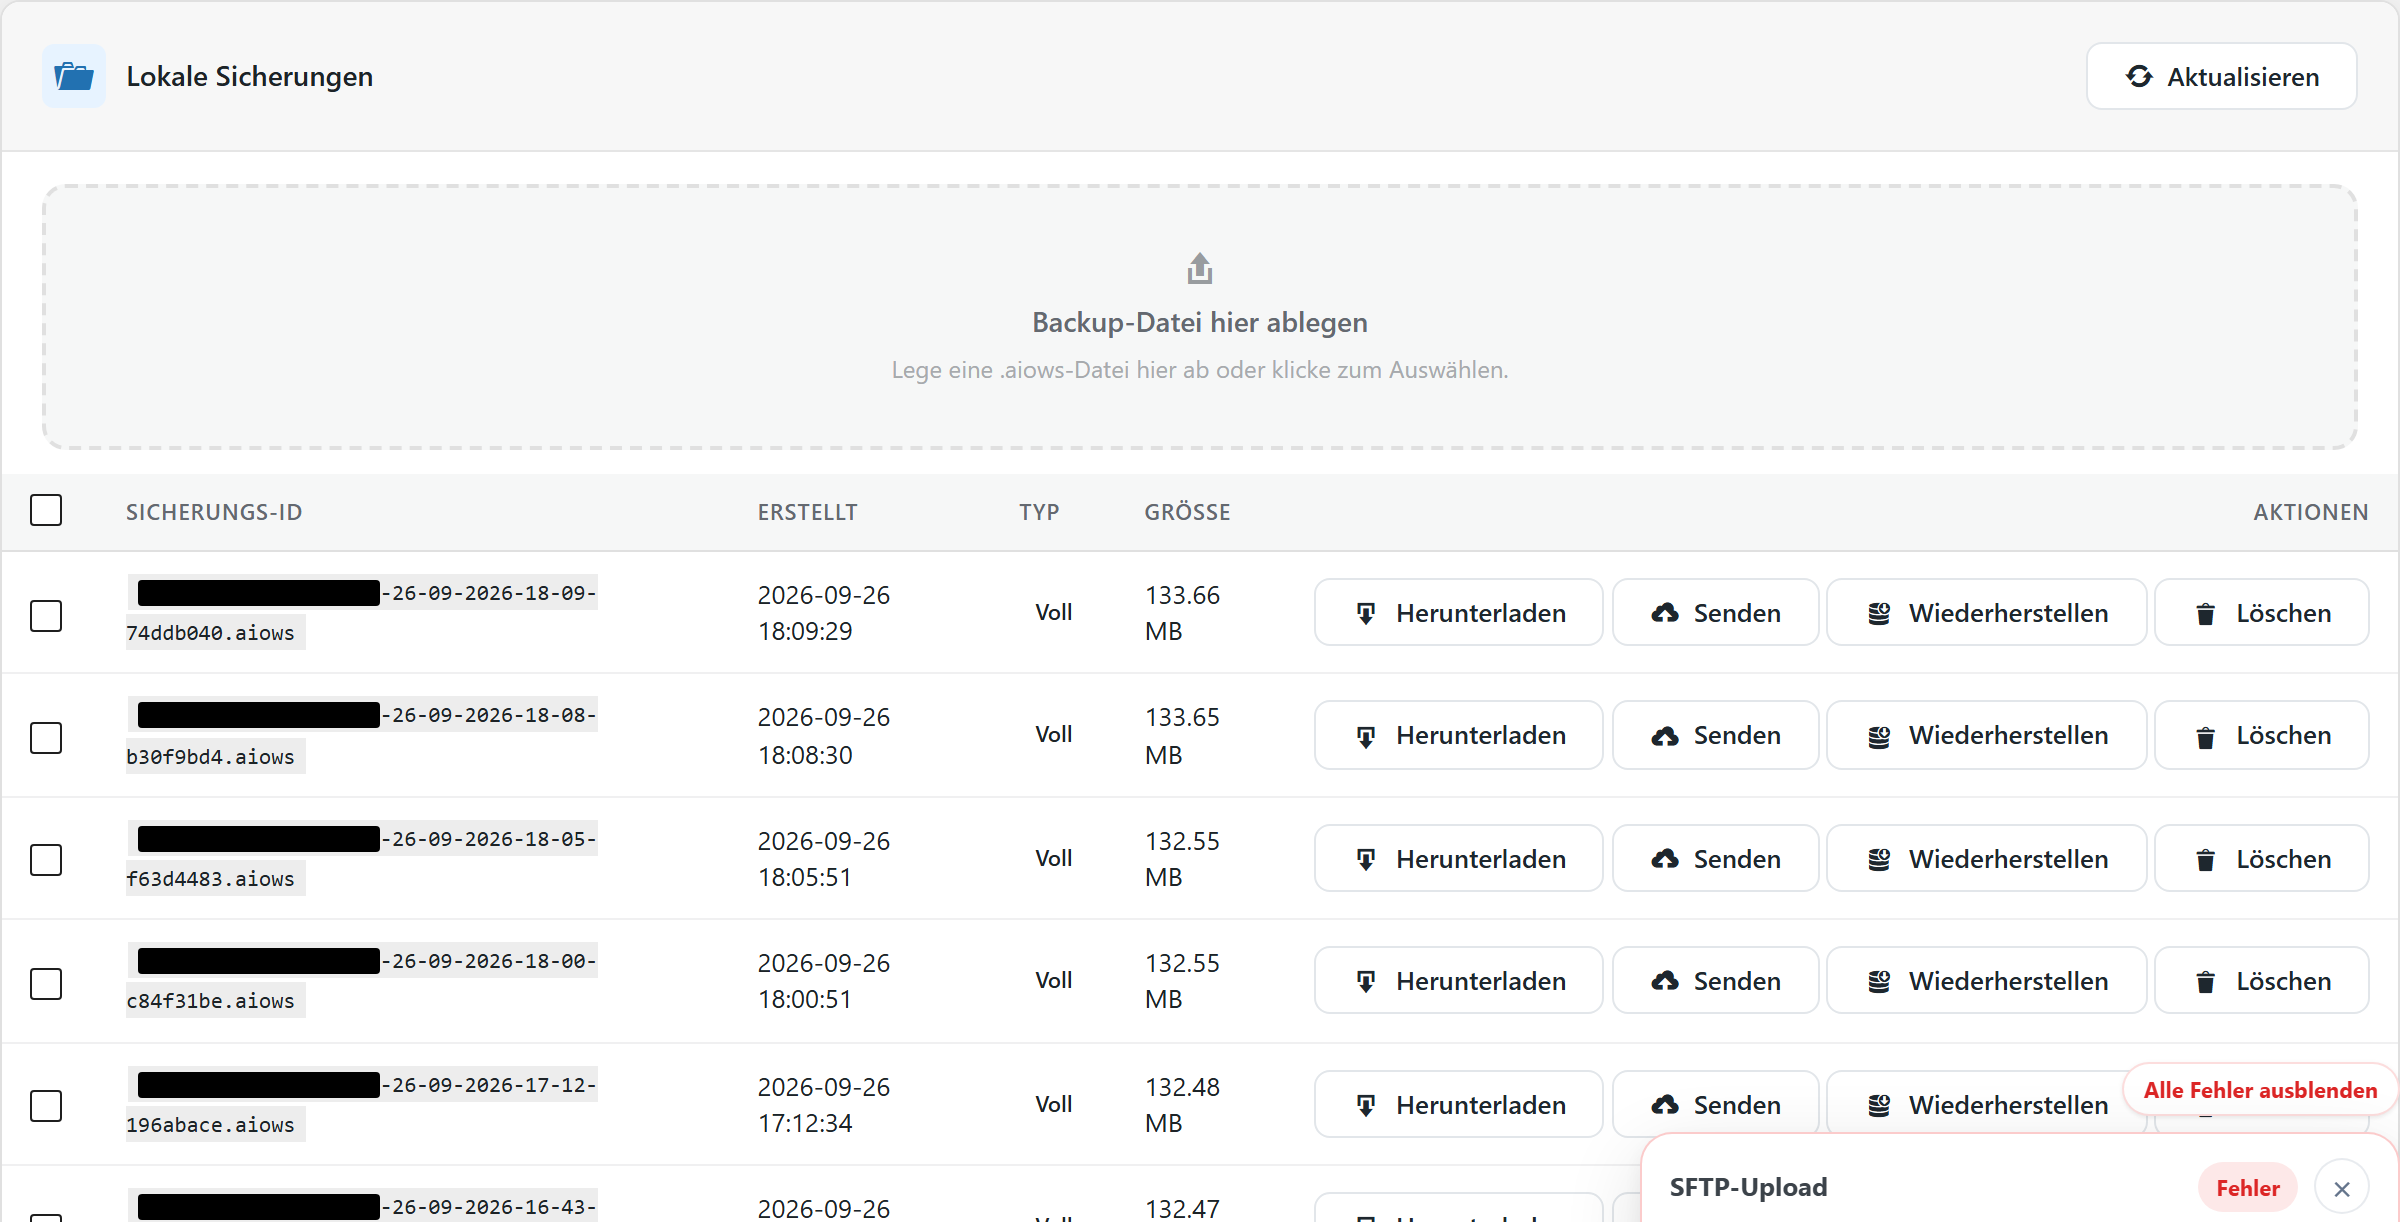Image resolution: width=2400 pixels, height=1222 pixels.
Task: Restore backup 74ddb040.aiows with Wiederherstellen
Action: pyautogui.click(x=1986, y=613)
